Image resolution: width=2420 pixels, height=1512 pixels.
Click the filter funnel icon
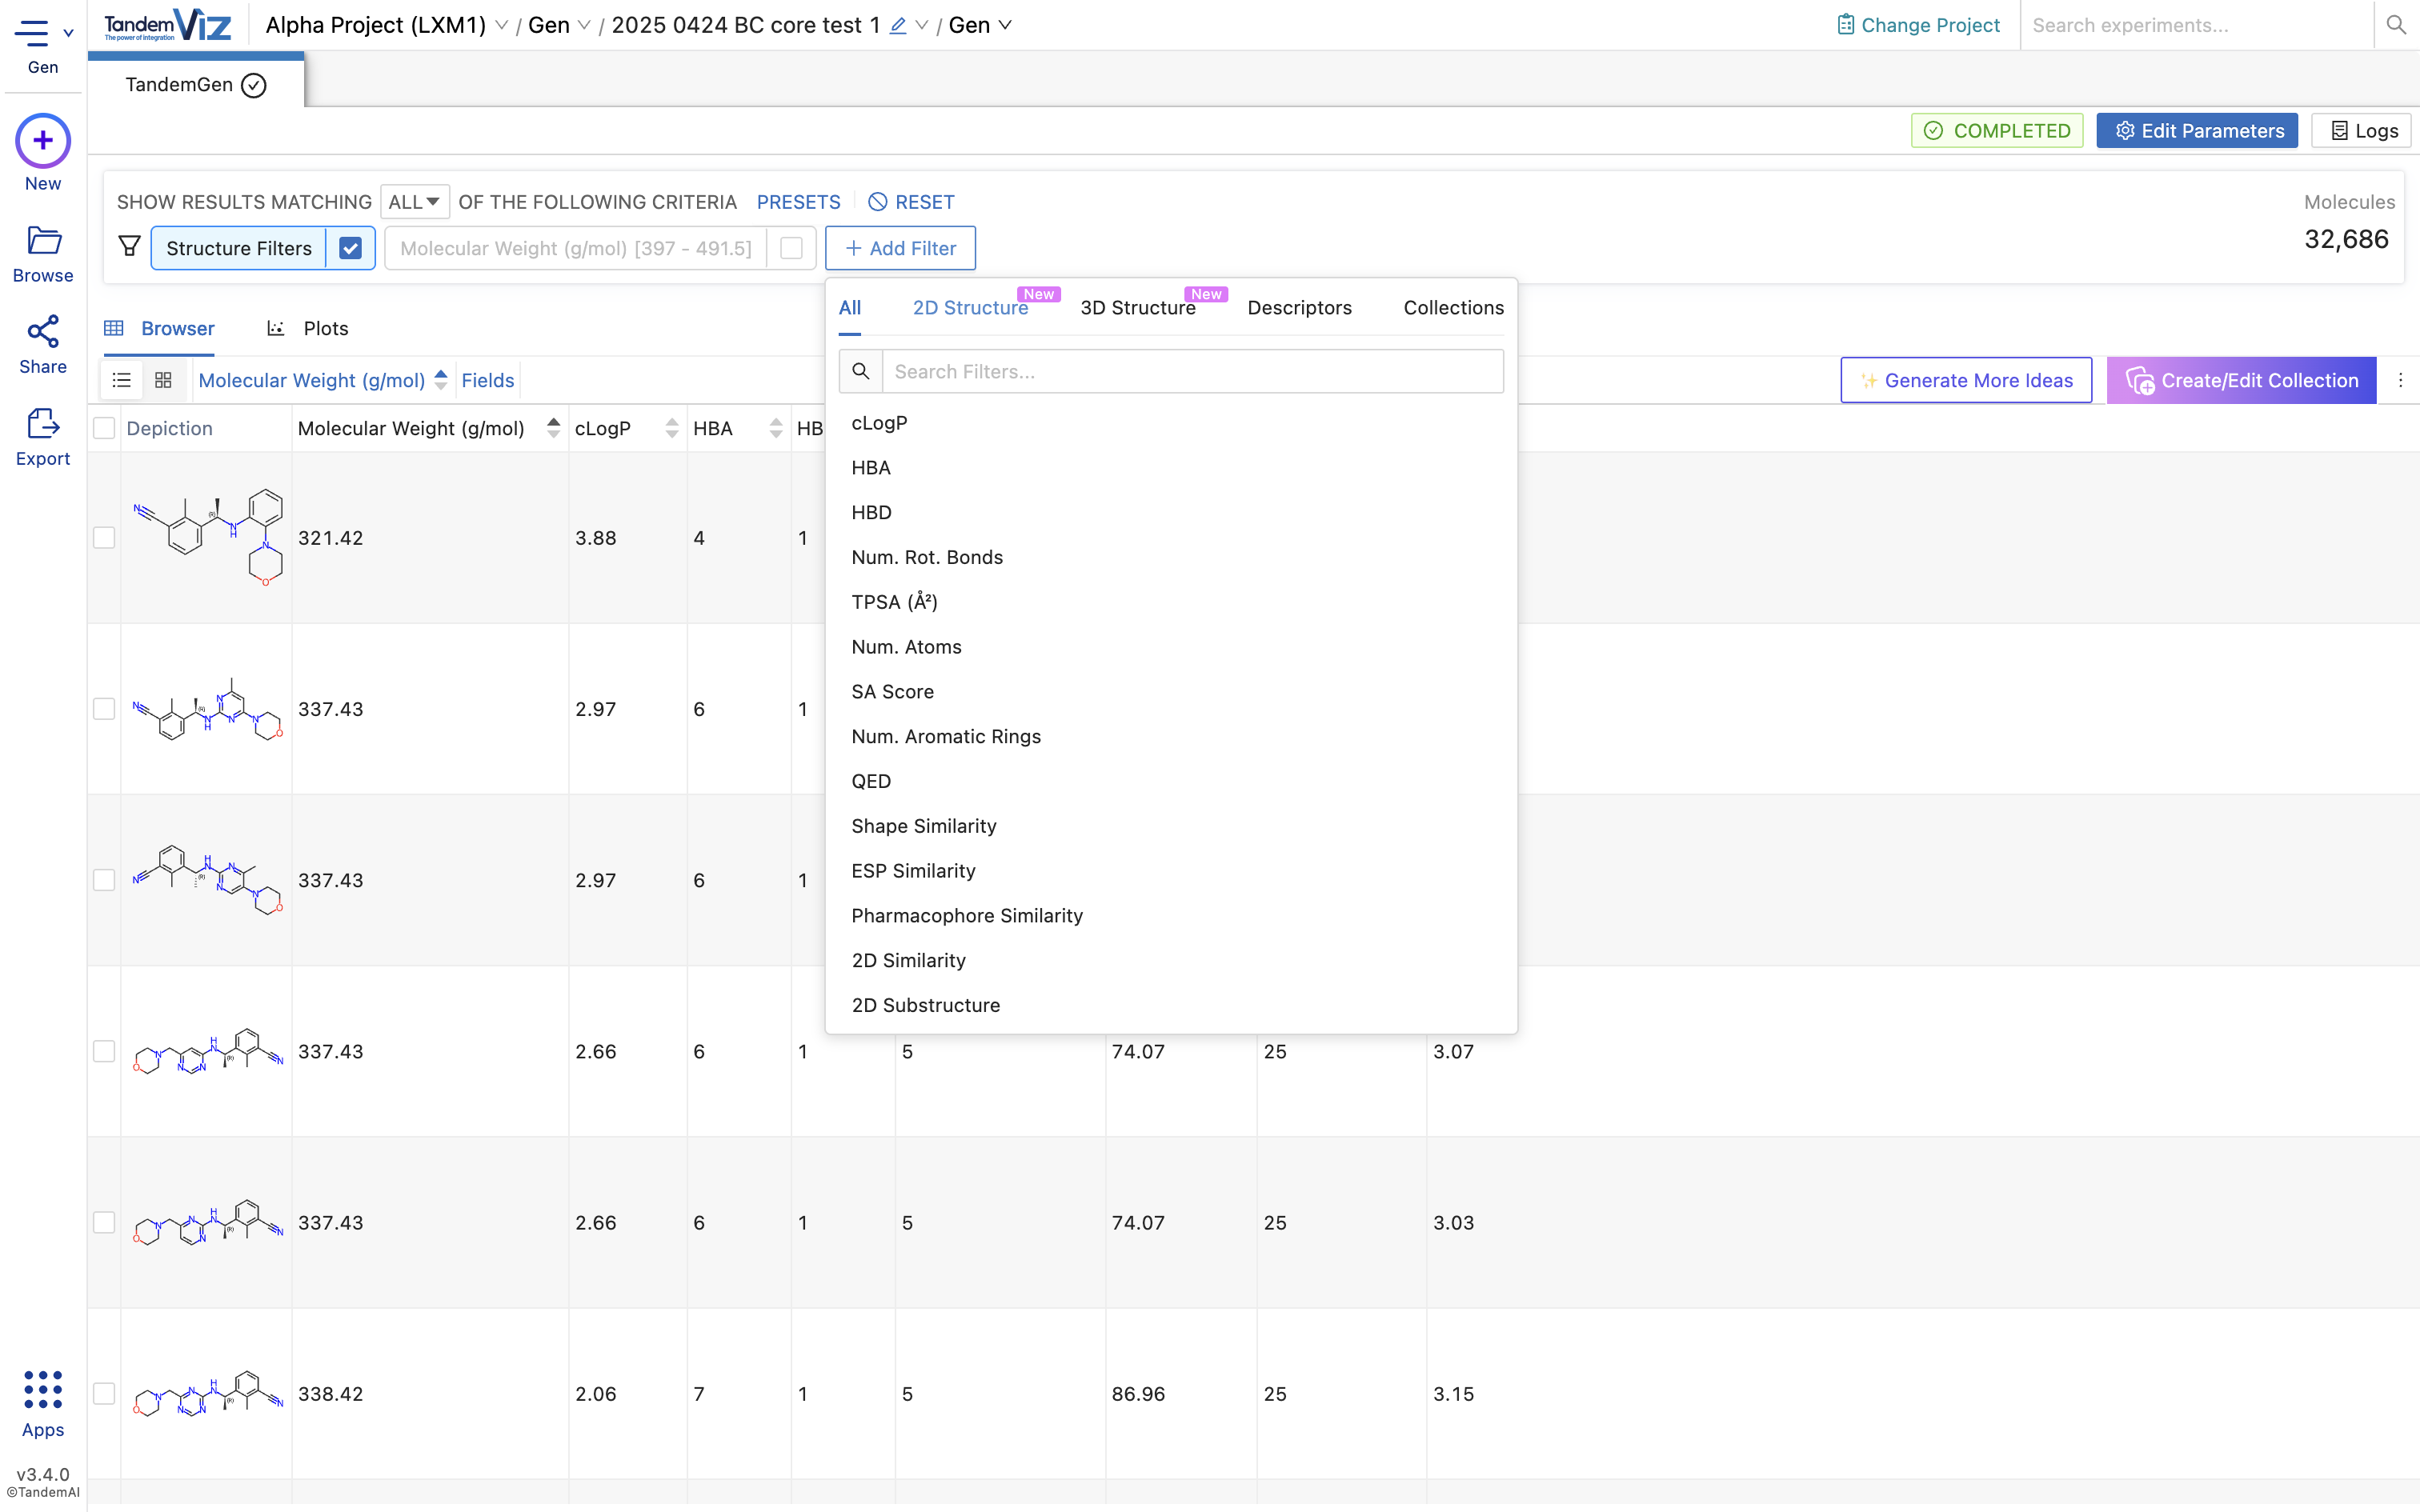tap(130, 247)
